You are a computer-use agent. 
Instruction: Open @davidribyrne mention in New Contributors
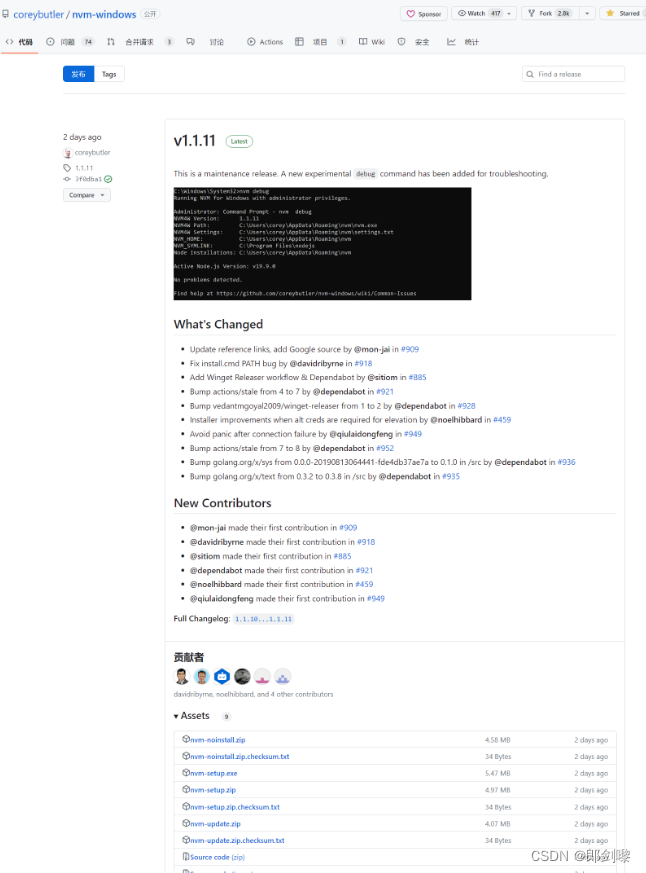point(217,542)
